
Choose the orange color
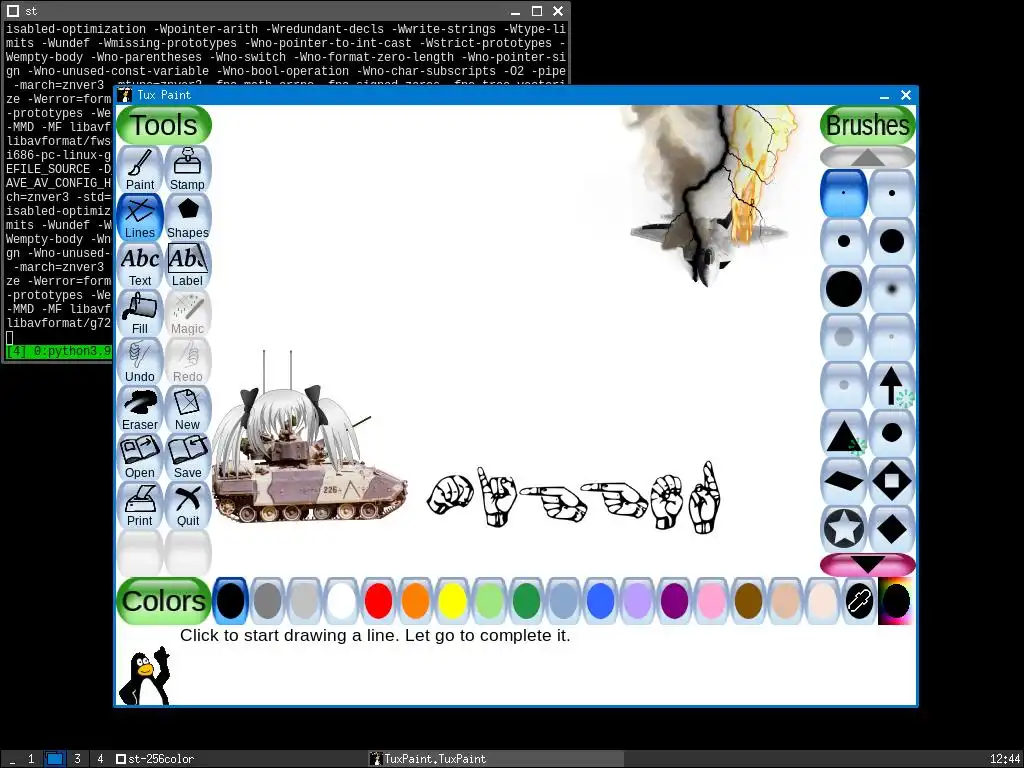[415, 601]
